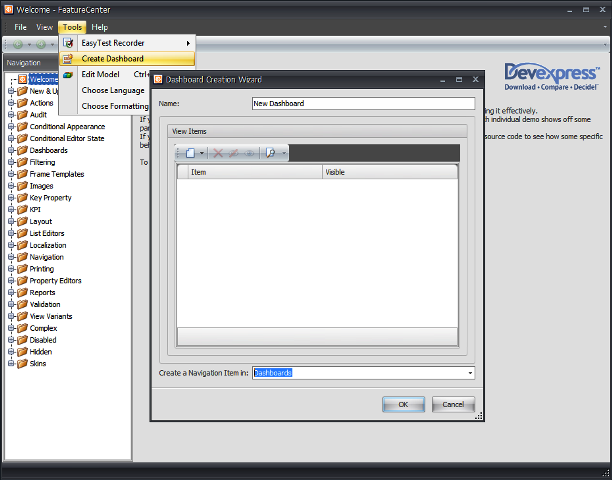Click the Create Dashboard menu icon

coord(68,59)
